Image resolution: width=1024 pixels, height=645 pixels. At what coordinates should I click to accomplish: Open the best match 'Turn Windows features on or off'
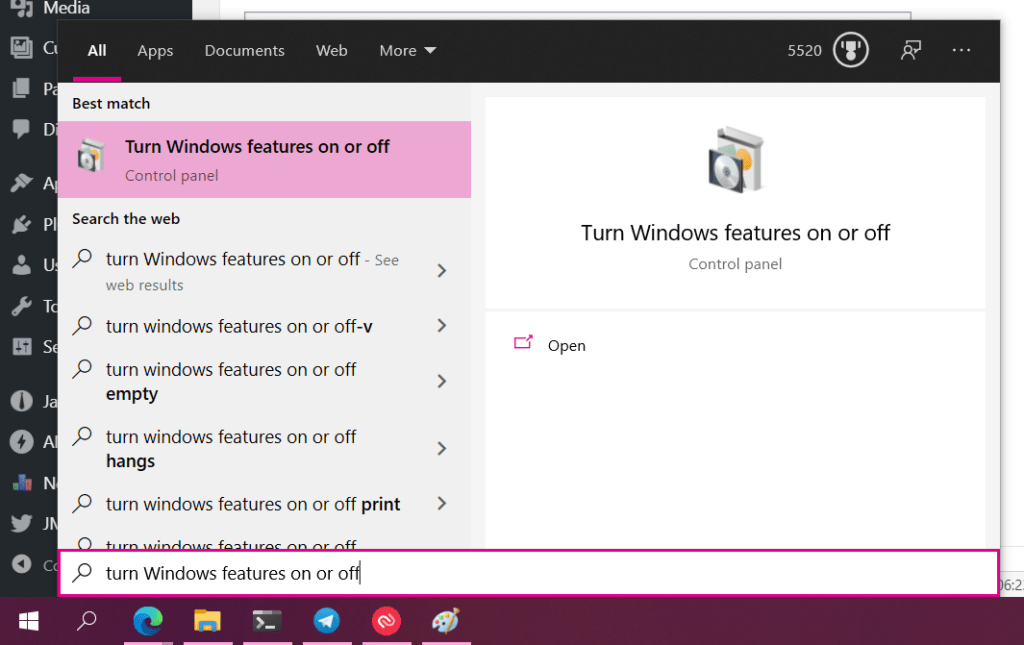click(x=264, y=159)
